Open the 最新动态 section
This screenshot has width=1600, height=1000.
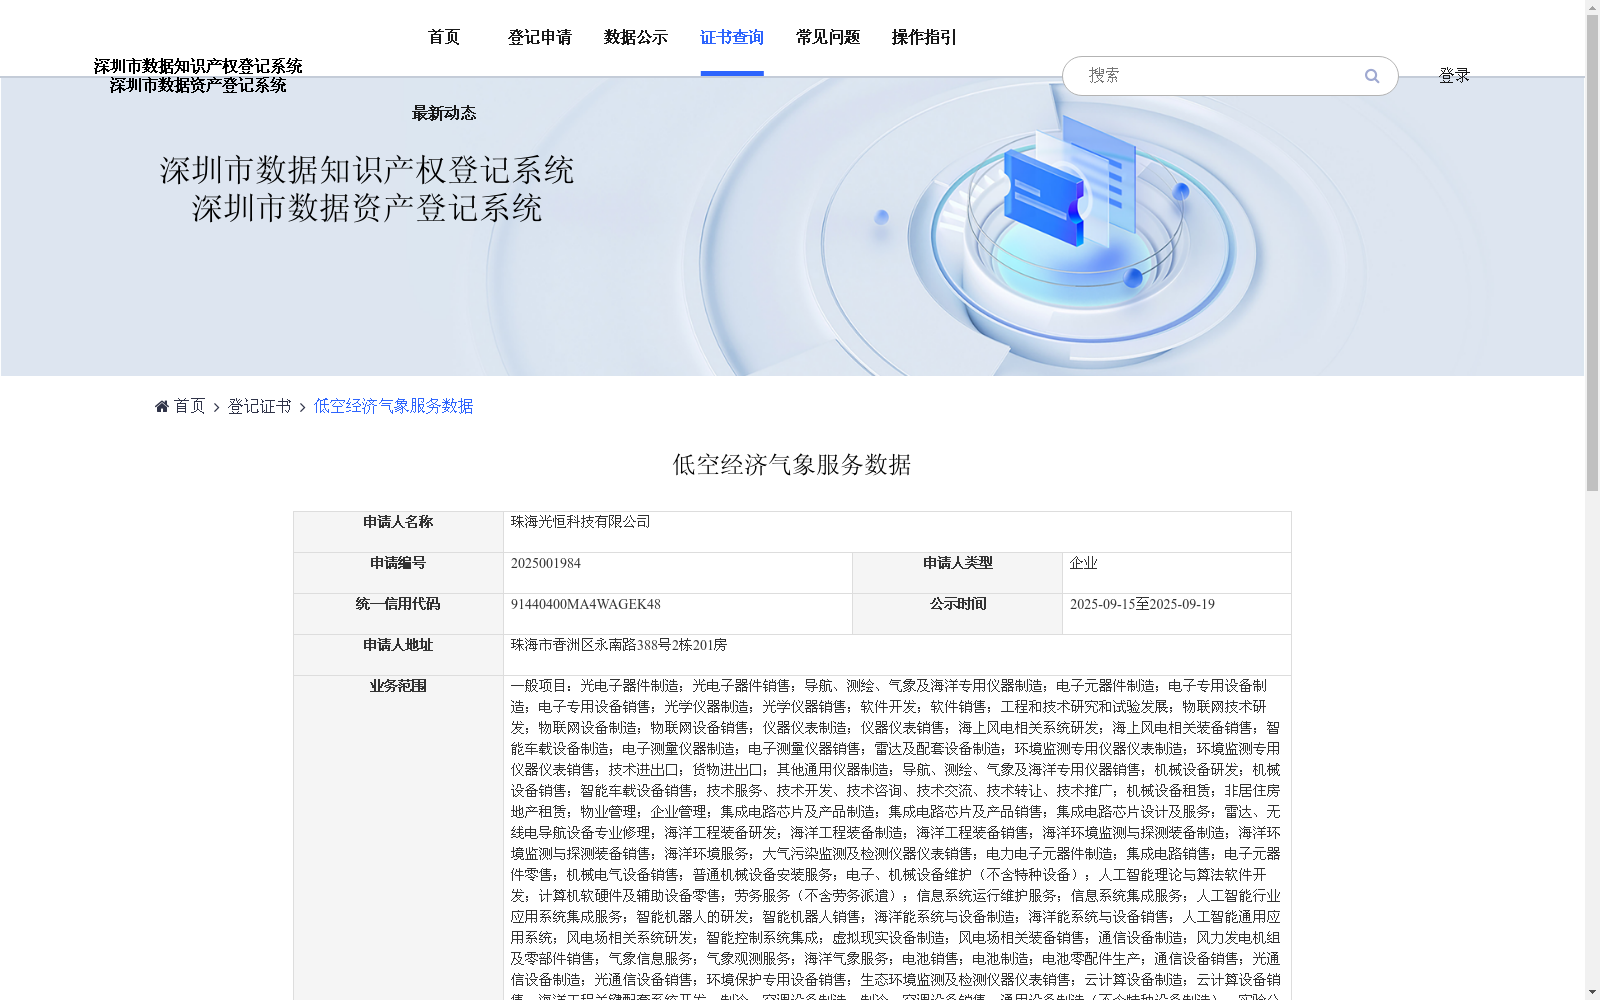click(x=443, y=113)
